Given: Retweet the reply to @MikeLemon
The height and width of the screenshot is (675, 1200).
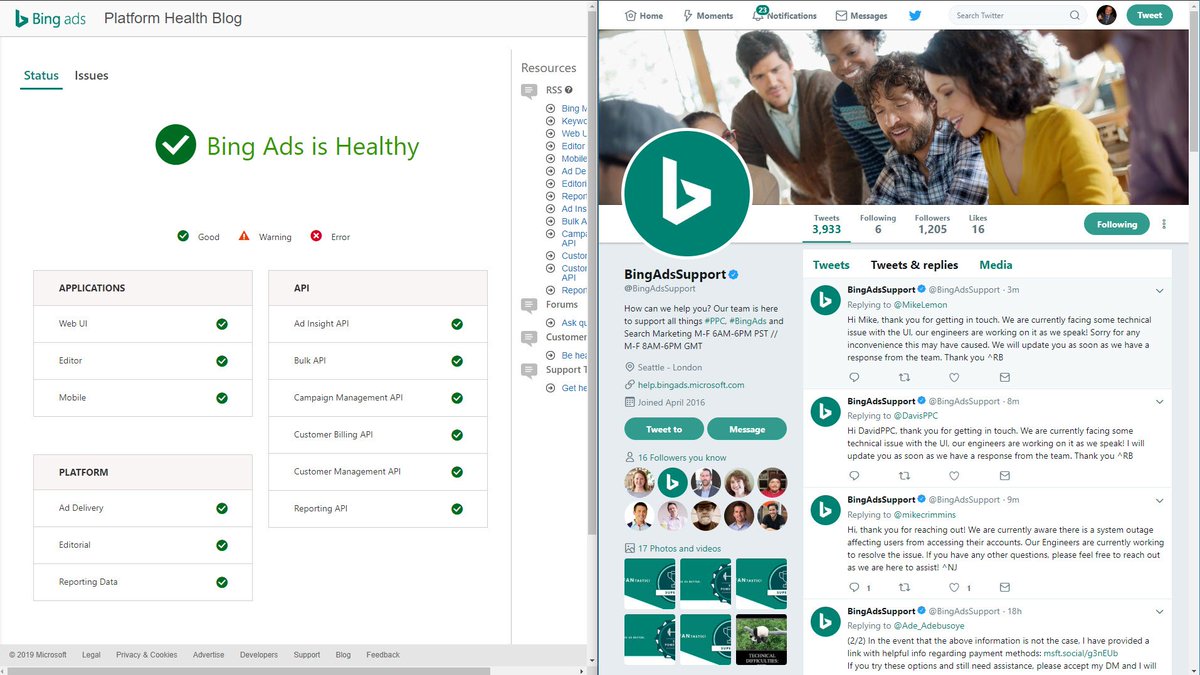Looking at the screenshot, I should pyautogui.click(x=904, y=377).
